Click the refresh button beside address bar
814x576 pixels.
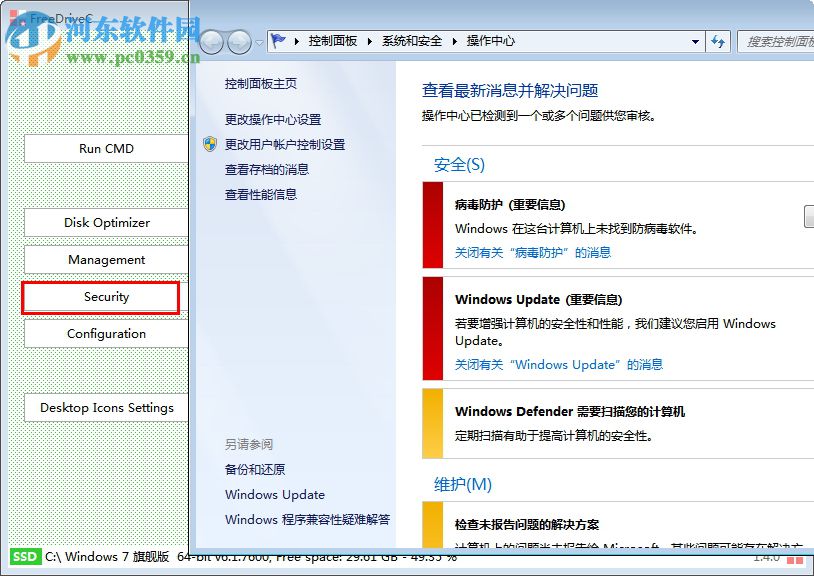[718, 42]
